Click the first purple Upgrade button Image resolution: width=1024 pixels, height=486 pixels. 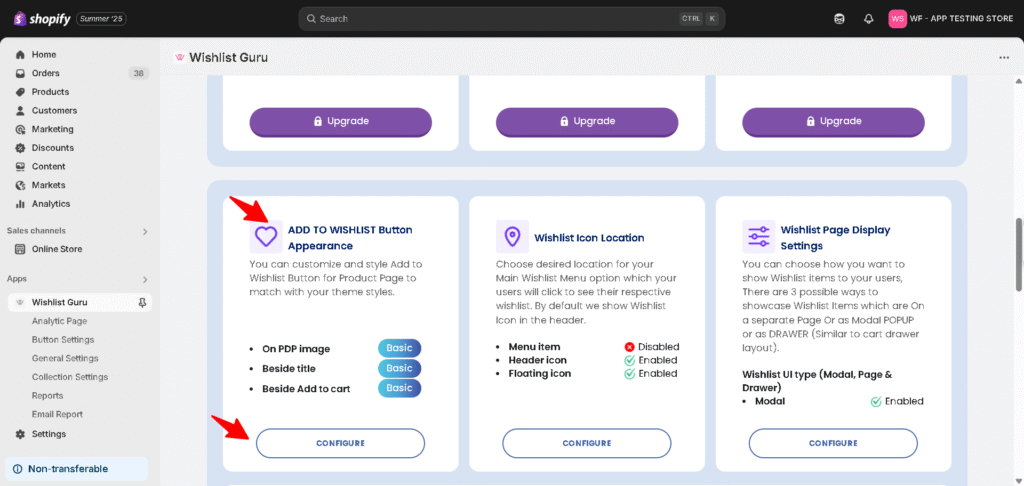340,122
